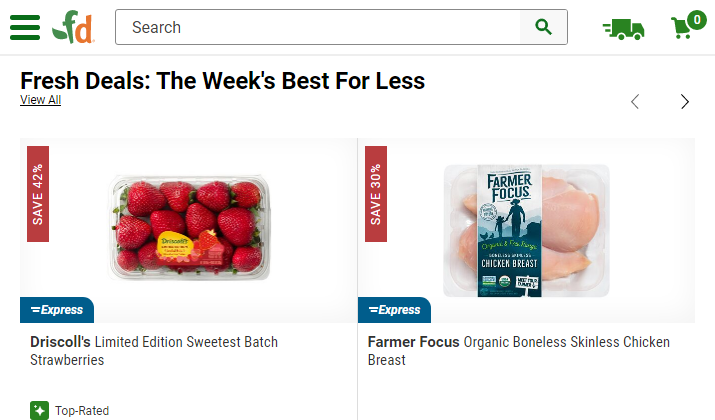This screenshot has height=420, width=715.
Task: Click the Top-Rated badge icon
Action: click(x=39, y=410)
